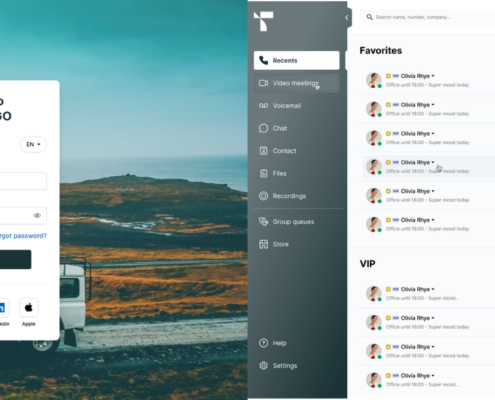
Task: Click the Files icon
Action: tap(263, 173)
